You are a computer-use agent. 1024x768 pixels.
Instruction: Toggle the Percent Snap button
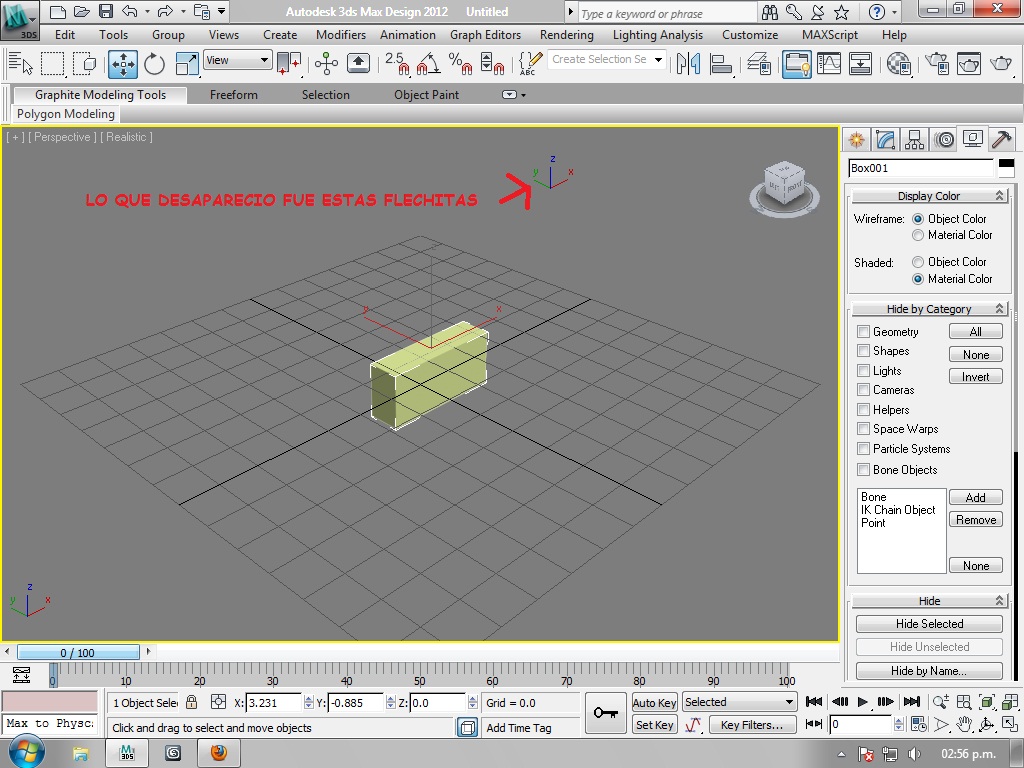pos(460,64)
